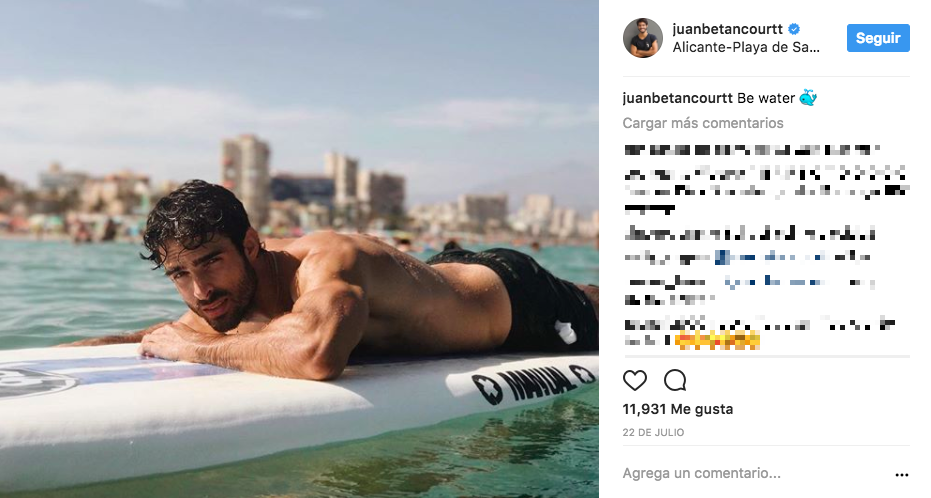The height and width of the screenshot is (498, 931).
Task: Click the whale emoji in caption
Action: coord(808,97)
